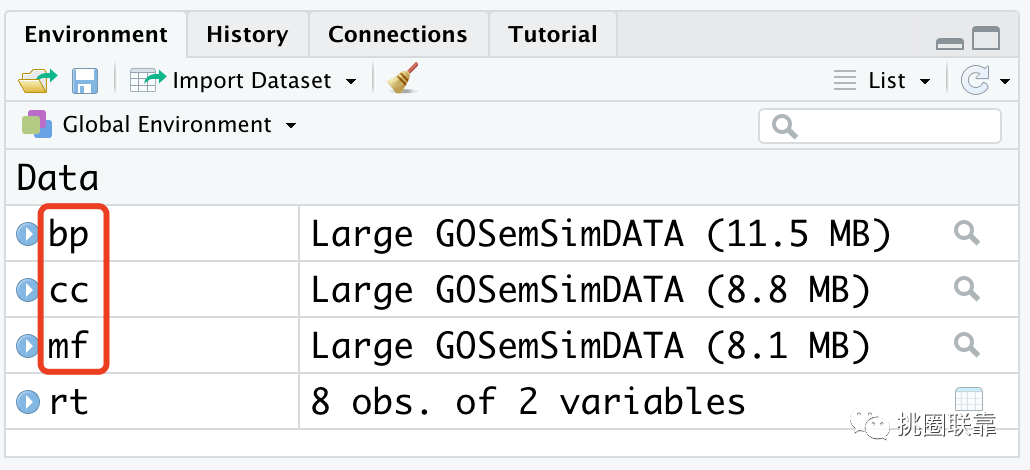Expand the rt data frame columns
The width and height of the screenshot is (1030, 470).
(x=28, y=401)
